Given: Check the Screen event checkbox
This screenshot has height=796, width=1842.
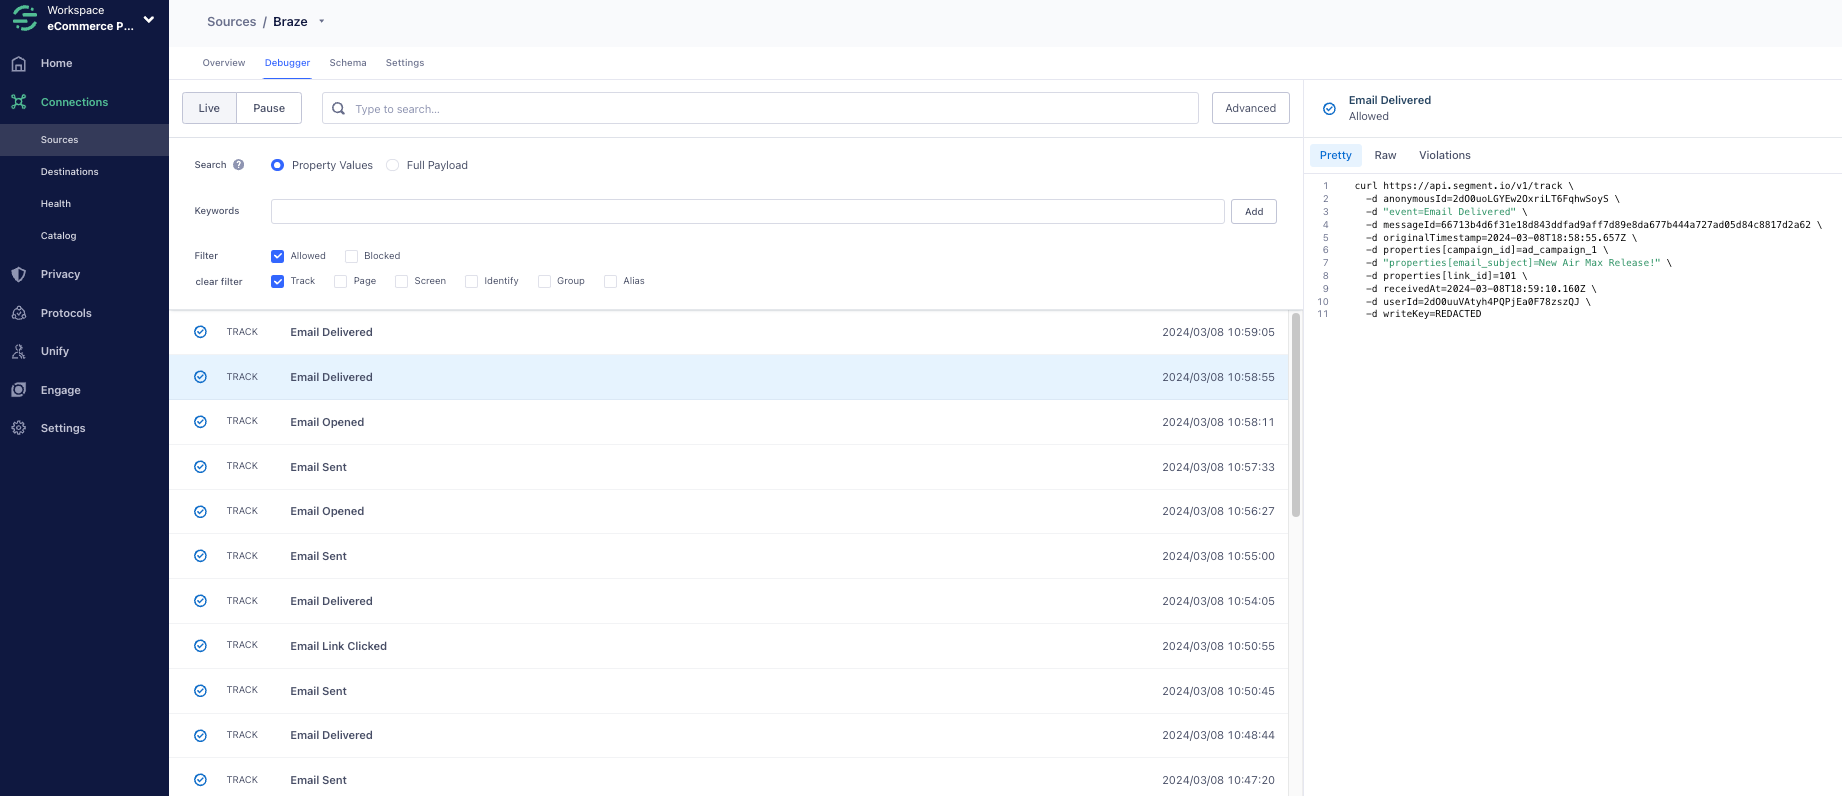Looking at the screenshot, I should click(401, 281).
